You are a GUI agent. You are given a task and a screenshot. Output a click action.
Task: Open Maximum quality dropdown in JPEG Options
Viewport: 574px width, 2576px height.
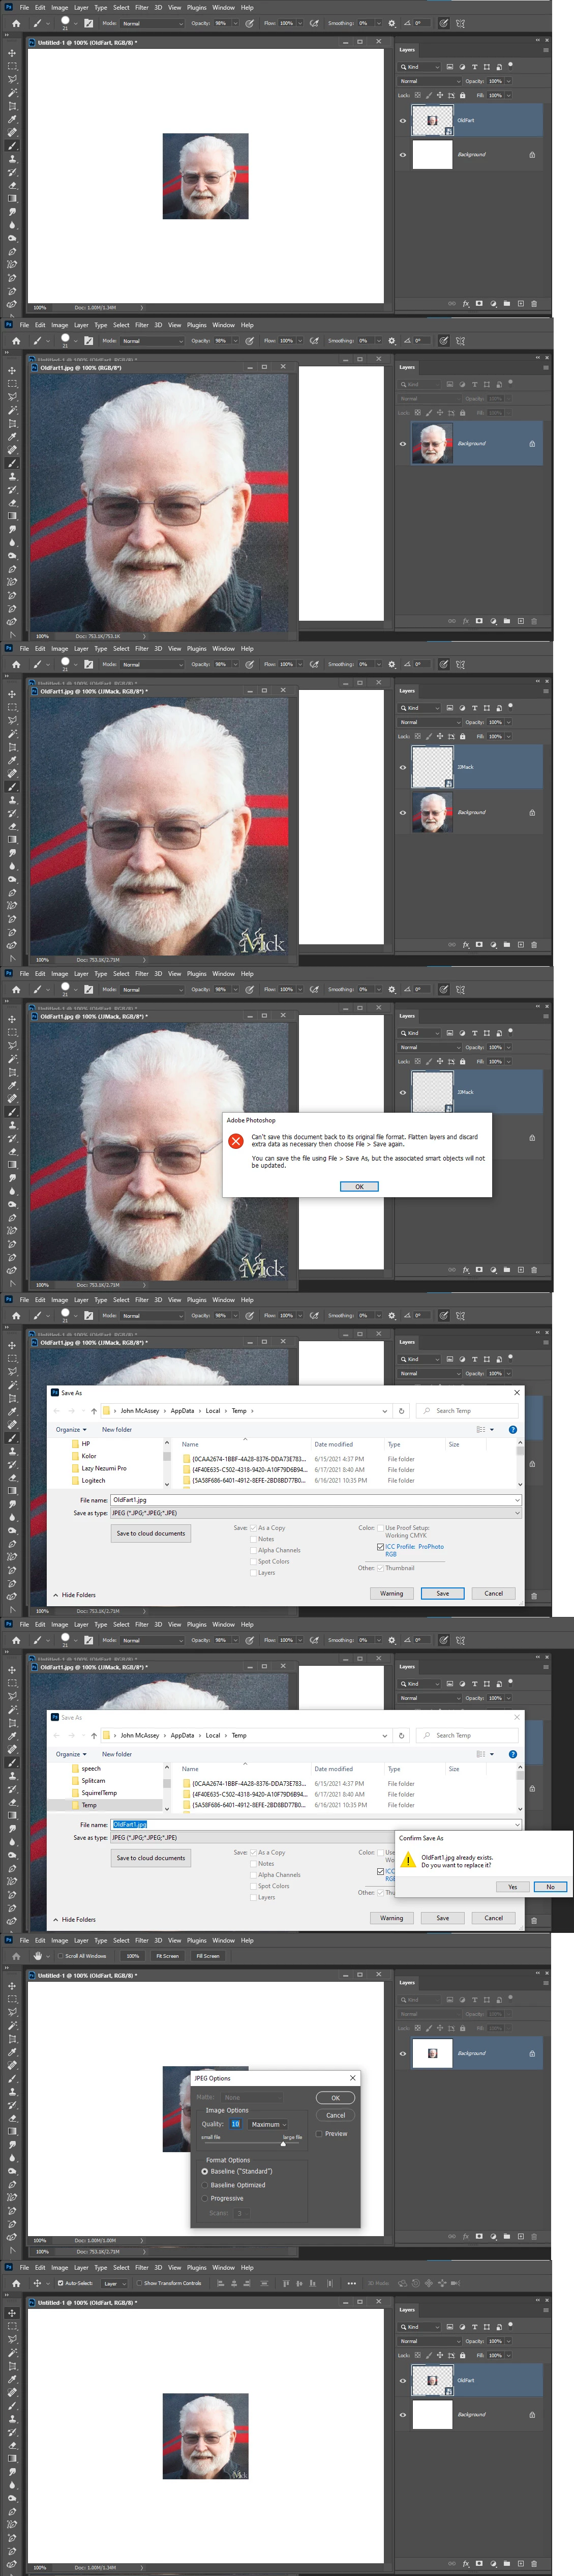[x=268, y=2124]
